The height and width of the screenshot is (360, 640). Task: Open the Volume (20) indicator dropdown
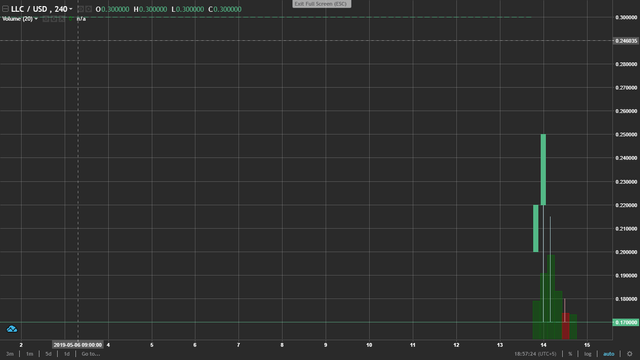click(36, 19)
